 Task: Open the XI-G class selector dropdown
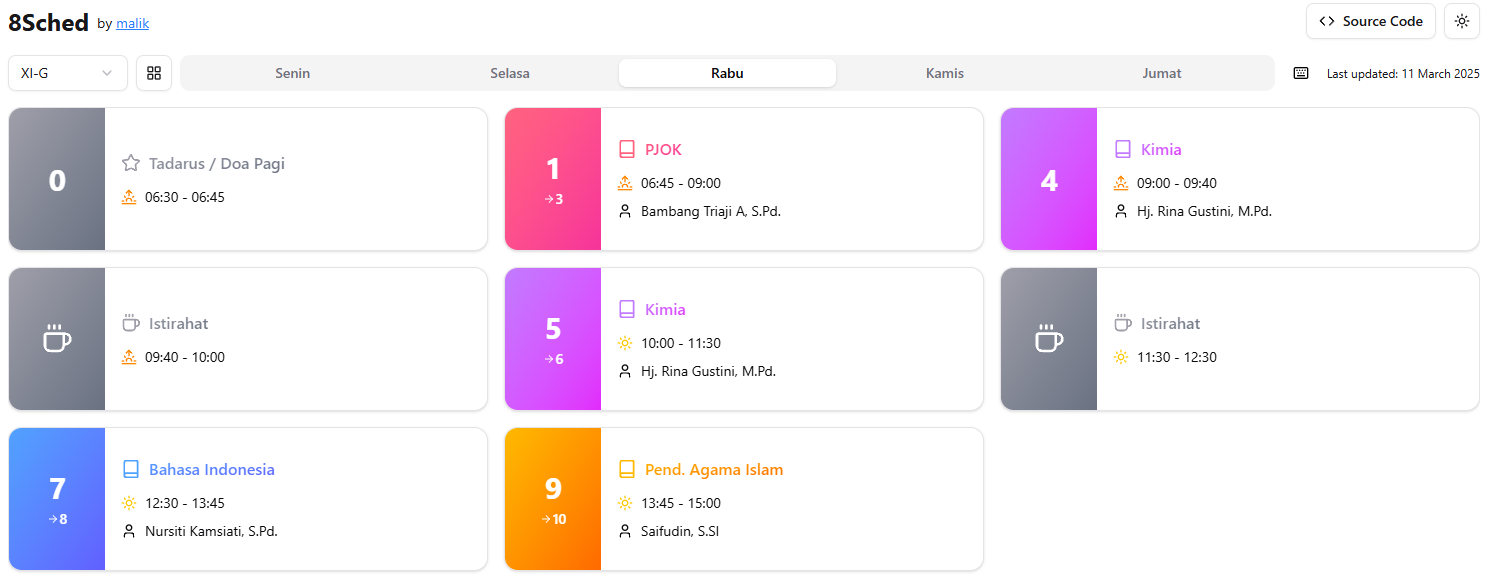[x=67, y=72]
